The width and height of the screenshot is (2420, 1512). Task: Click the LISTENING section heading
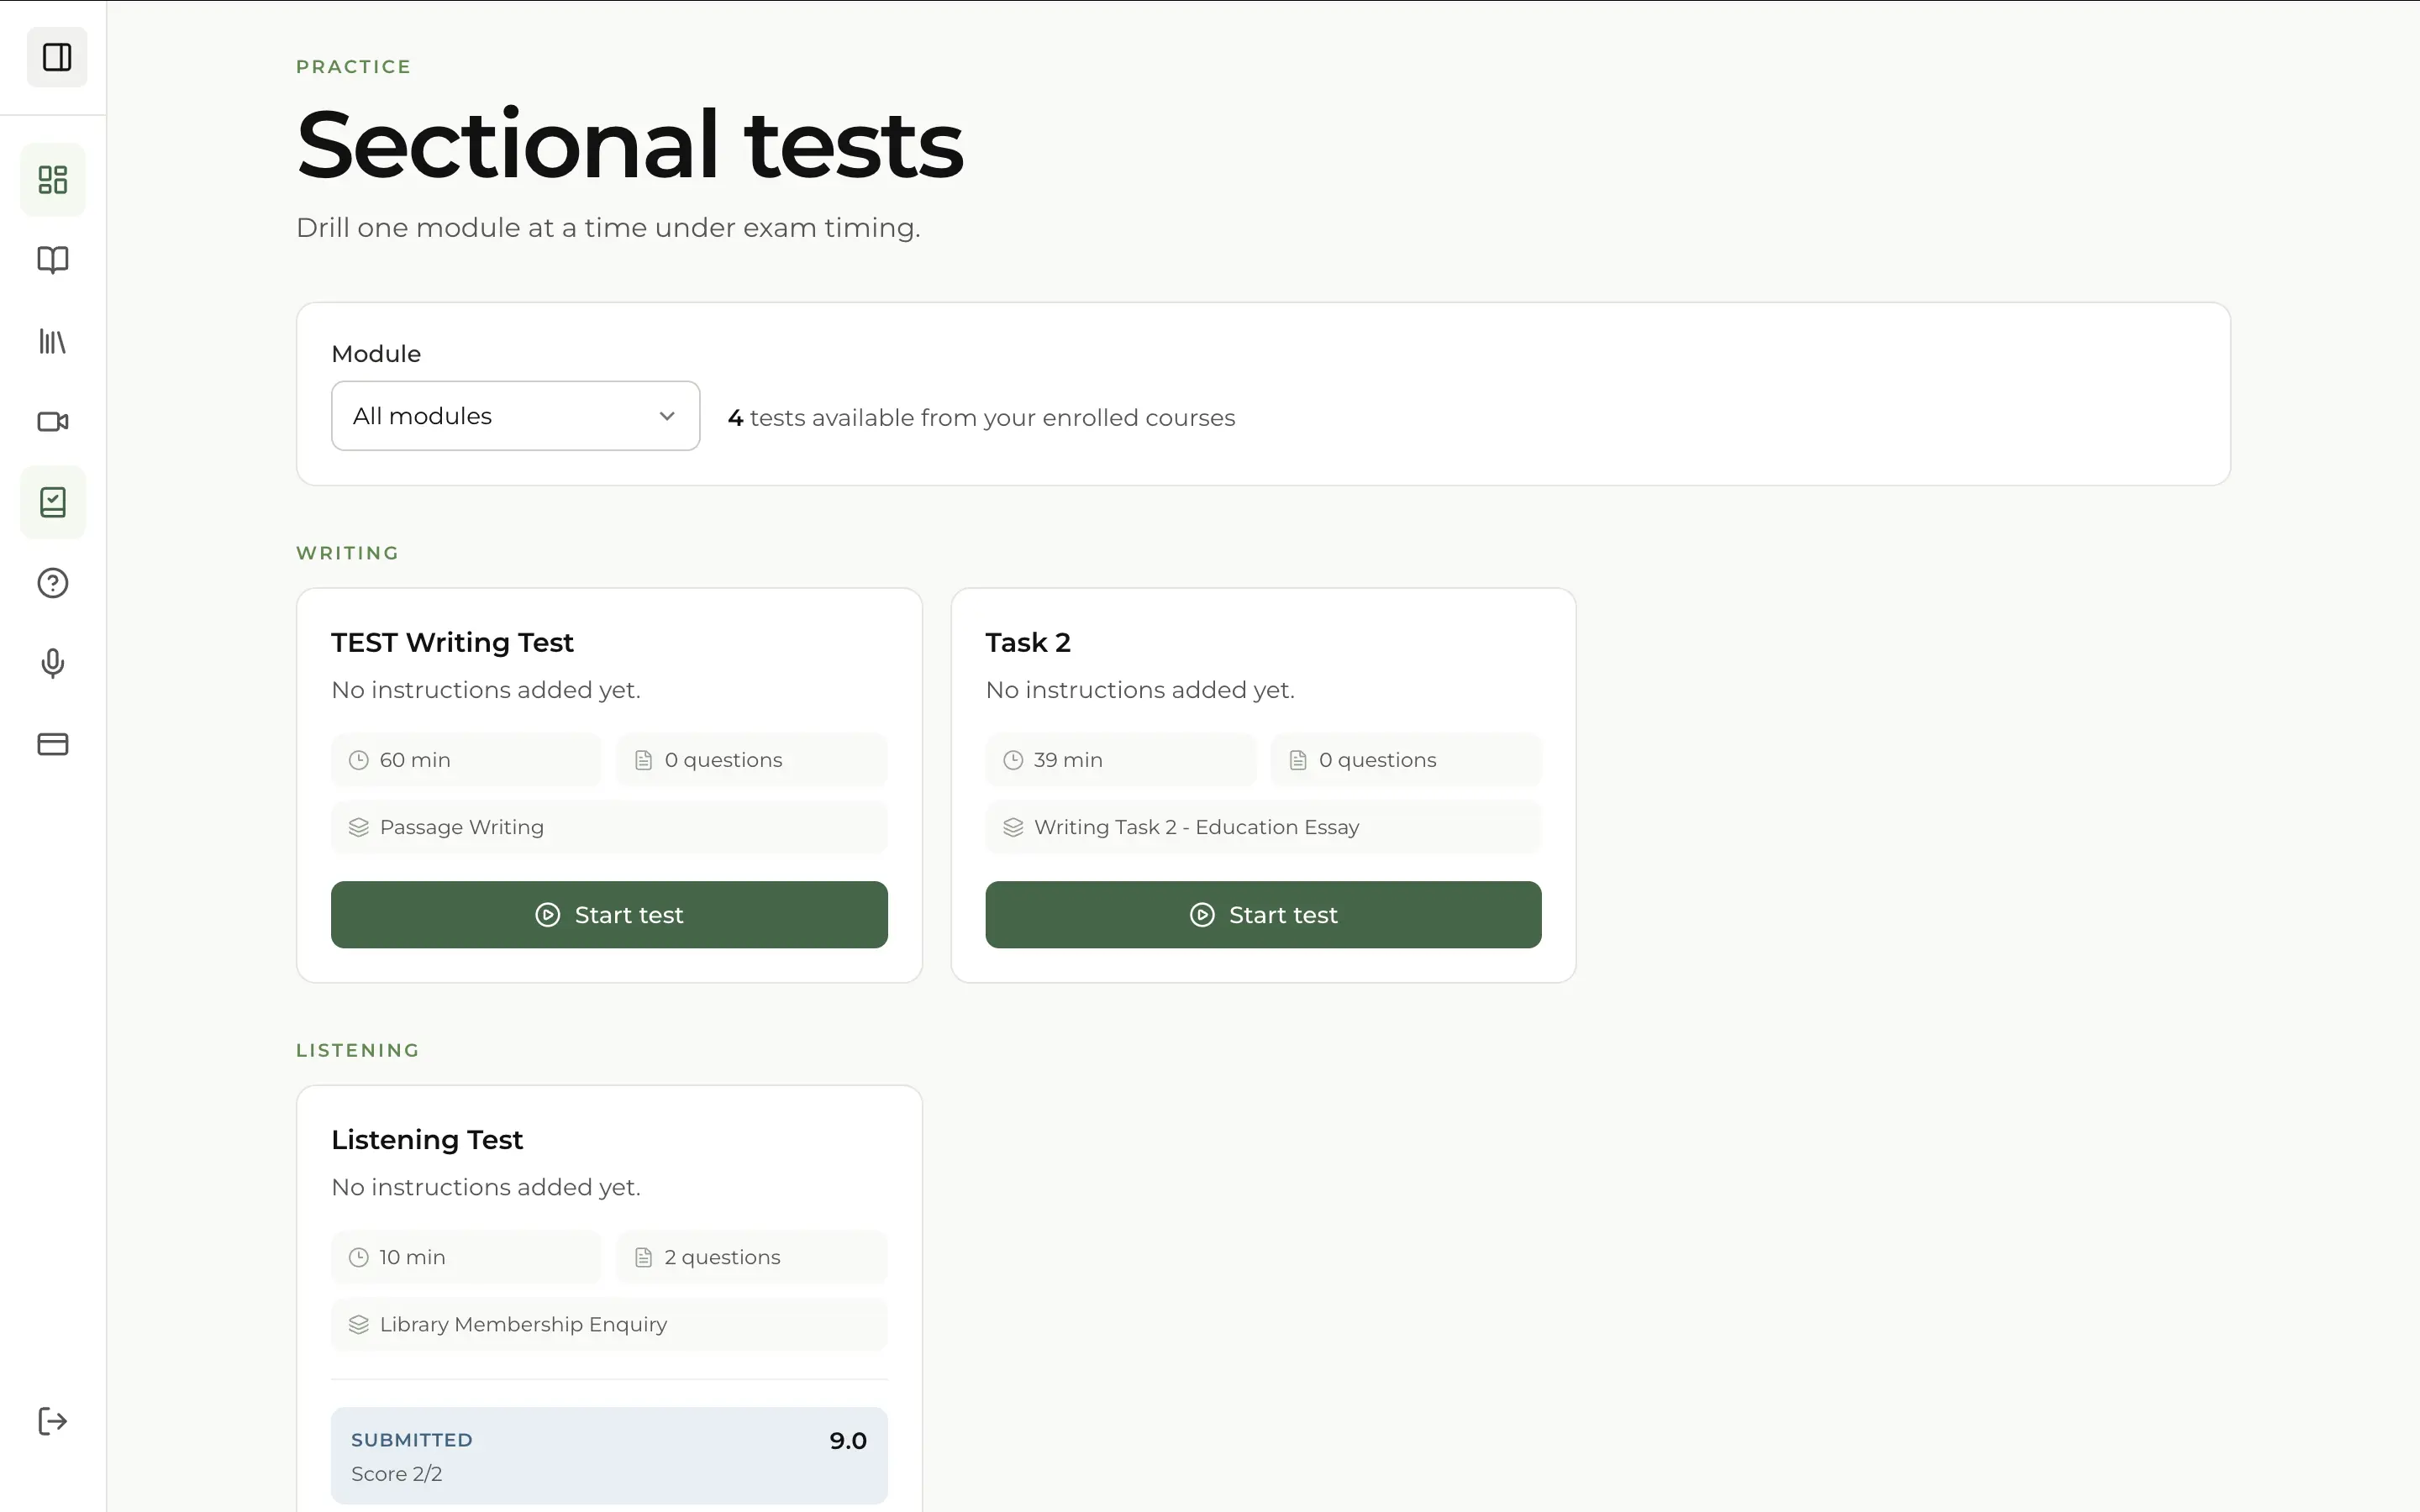[x=357, y=1050]
